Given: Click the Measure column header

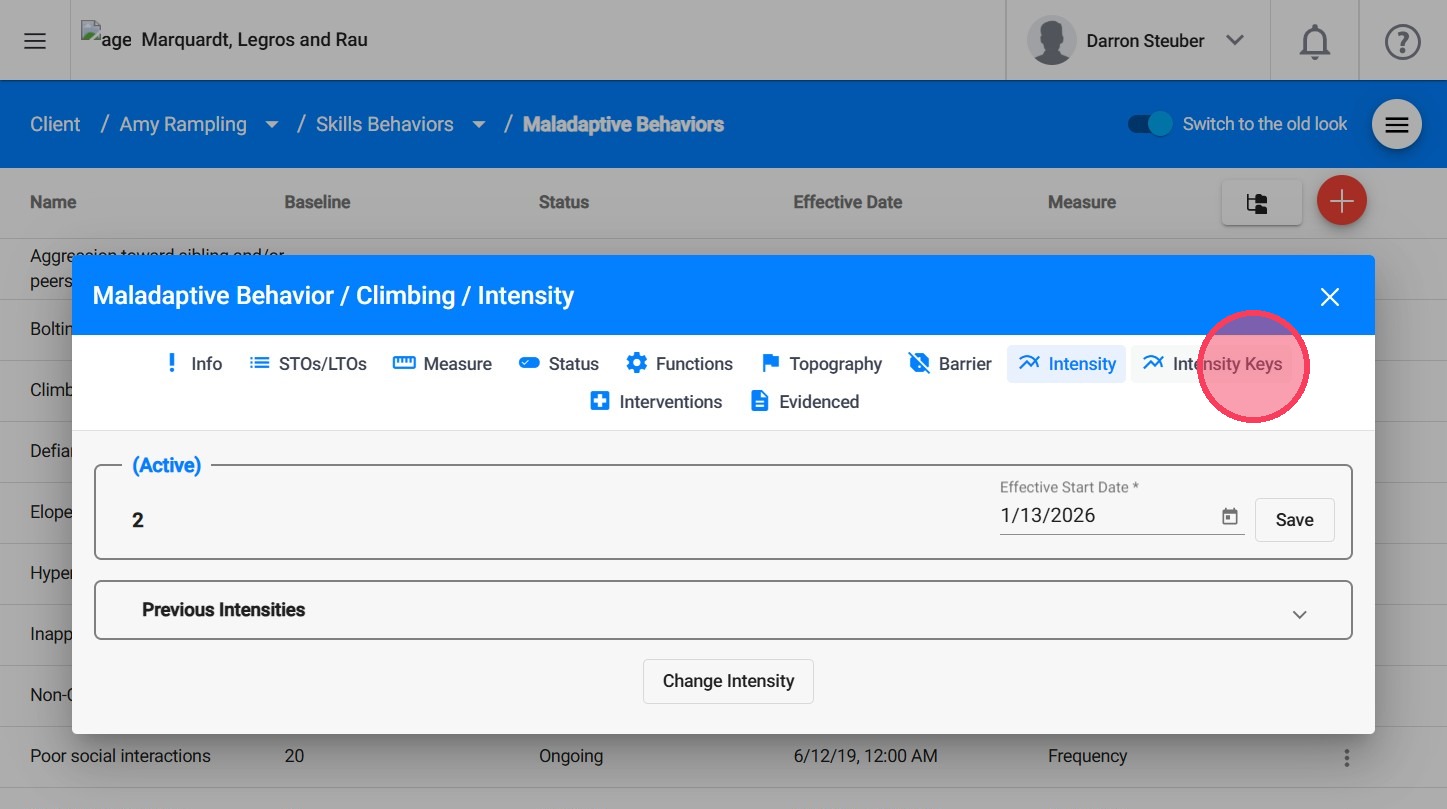Looking at the screenshot, I should click(x=1082, y=202).
